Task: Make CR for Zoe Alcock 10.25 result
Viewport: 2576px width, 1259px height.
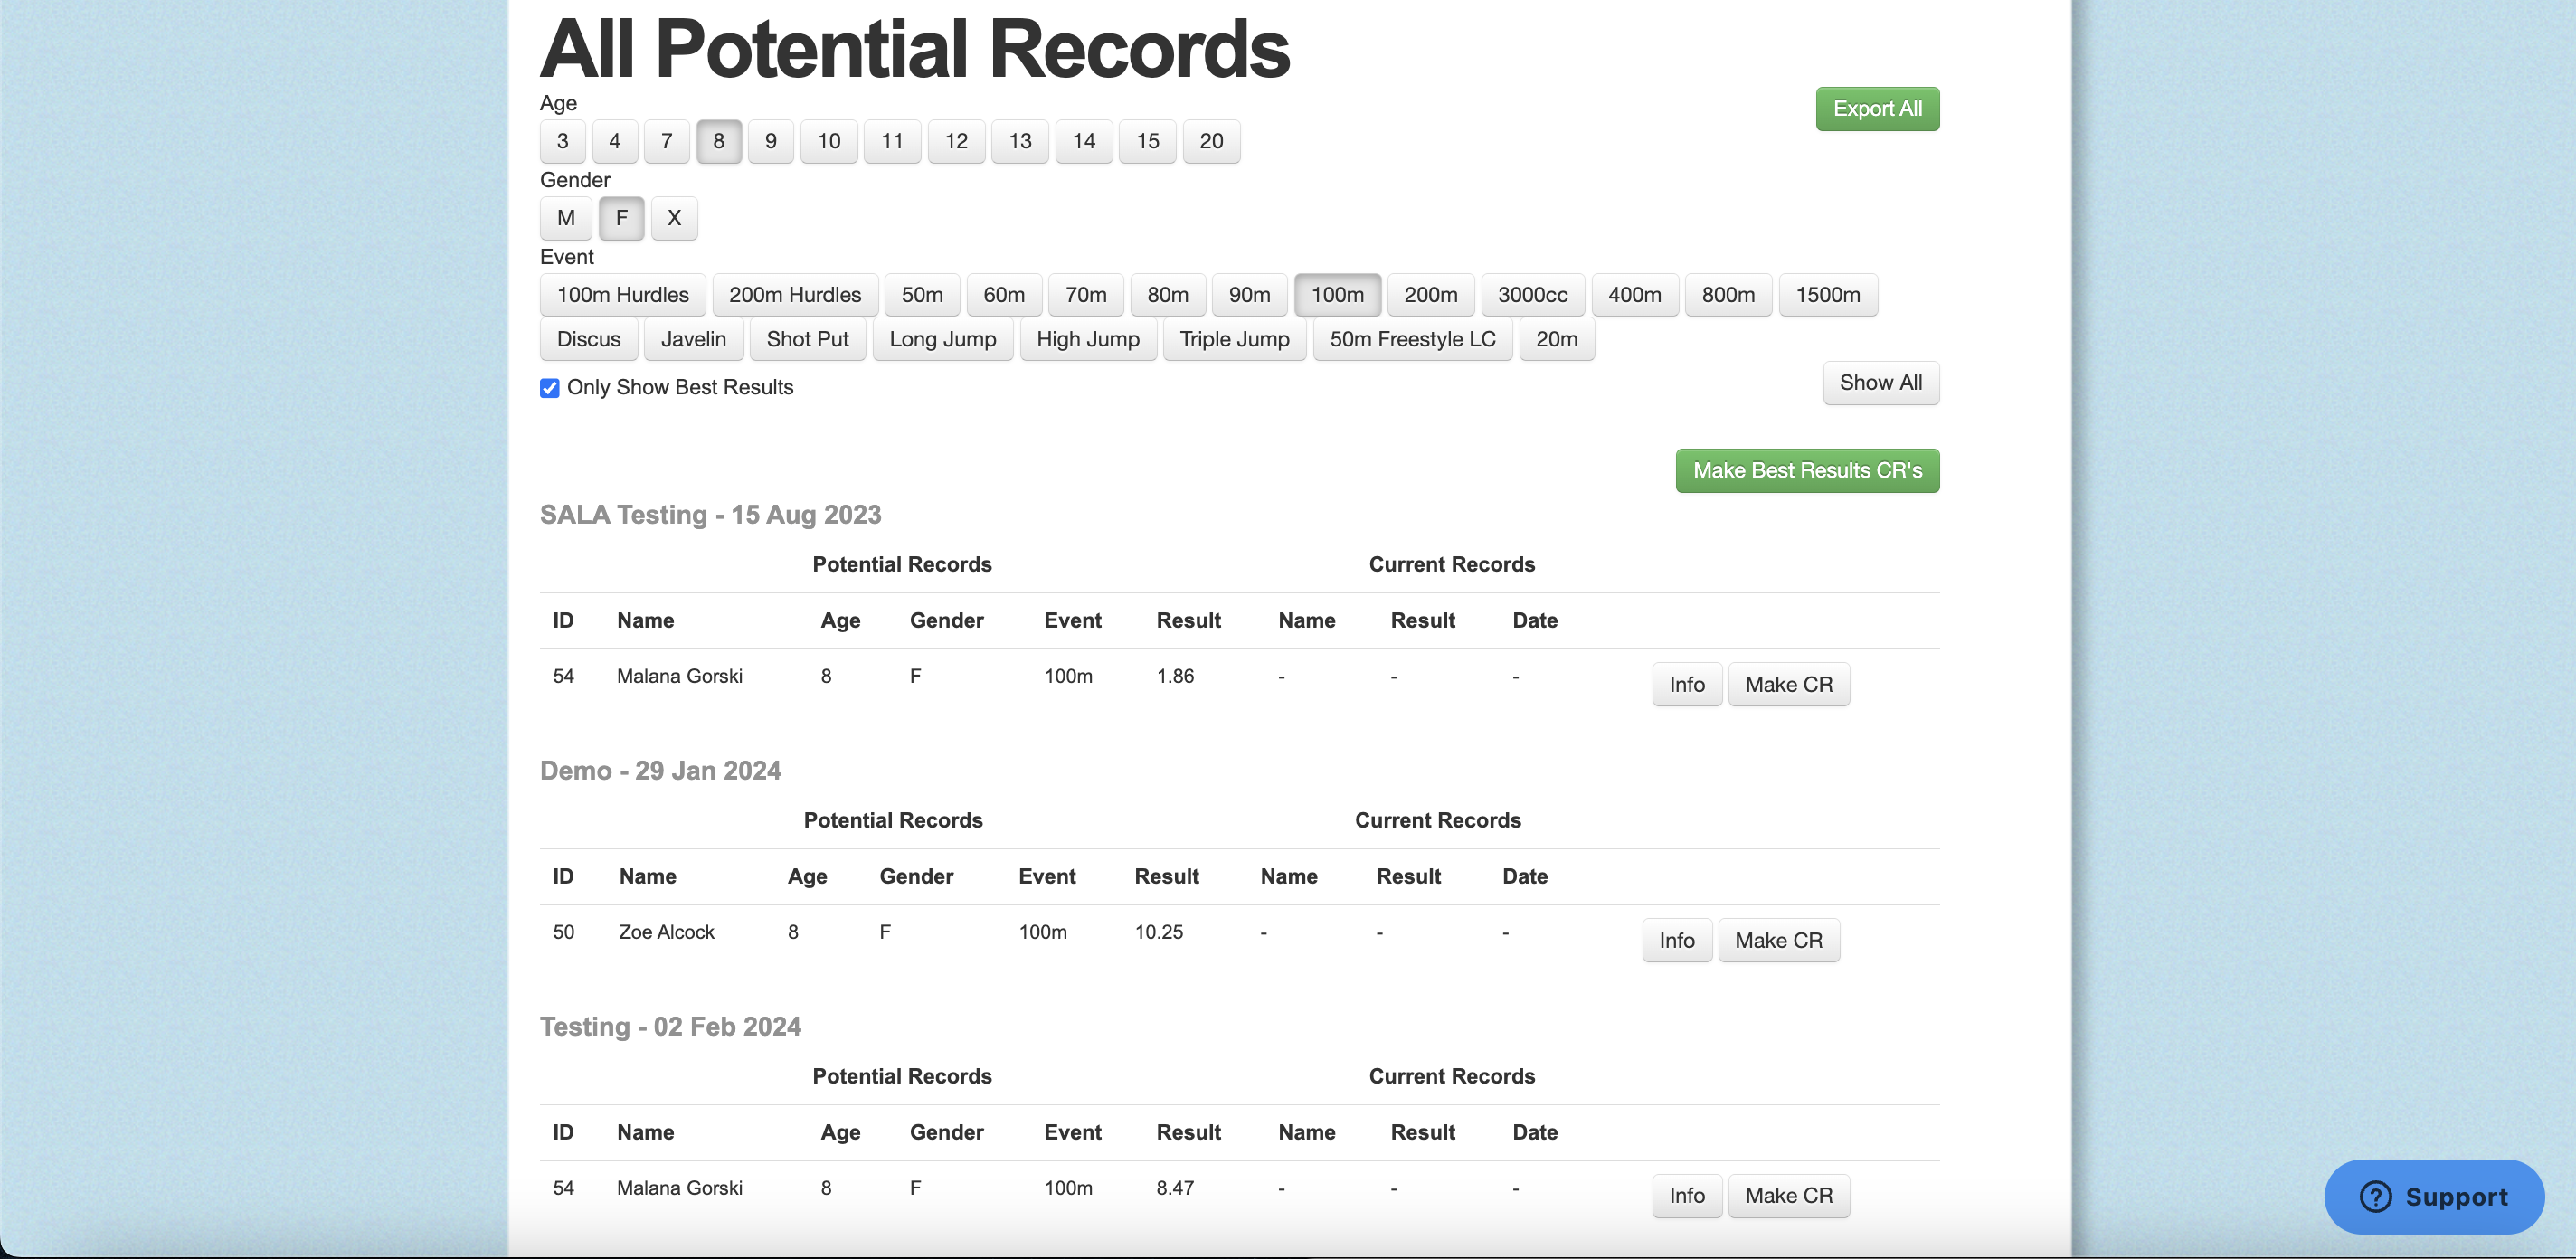Action: pyautogui.click(x=1779, y=941)
